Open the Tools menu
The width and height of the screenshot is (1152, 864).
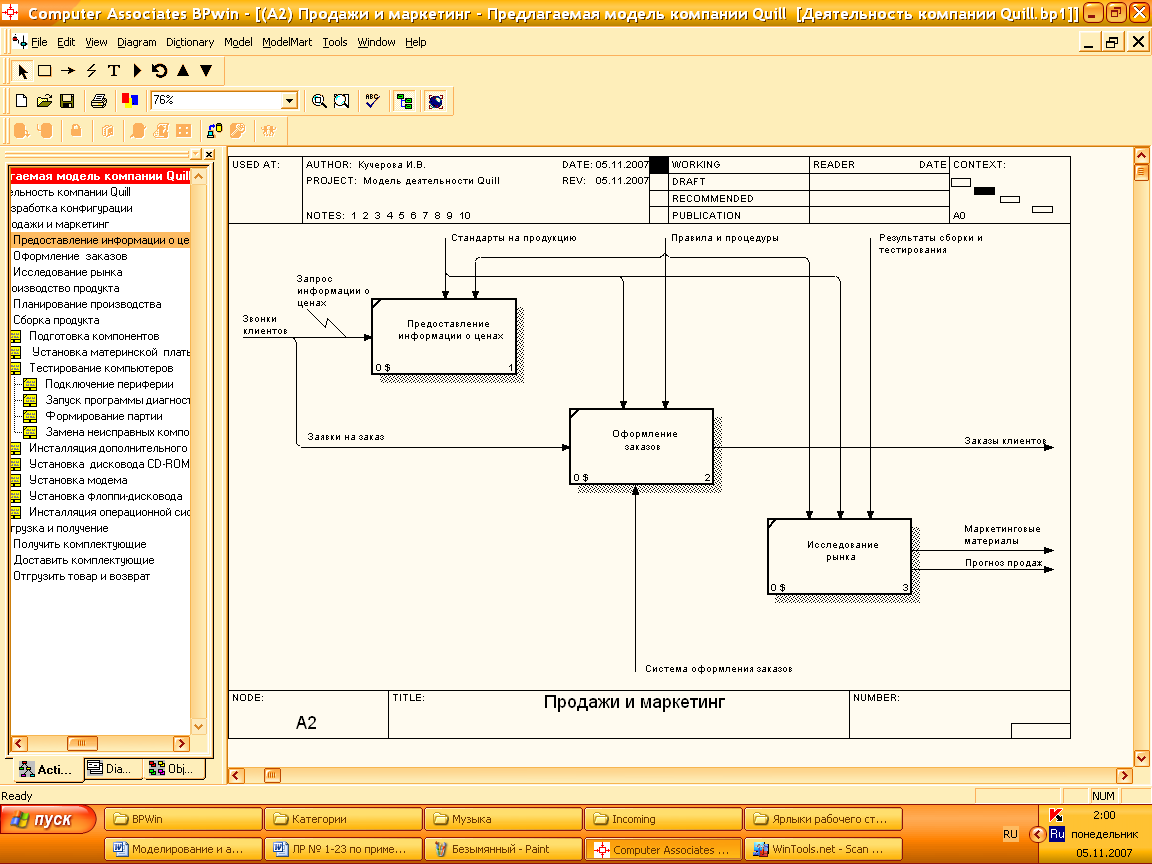pos(334,42)
